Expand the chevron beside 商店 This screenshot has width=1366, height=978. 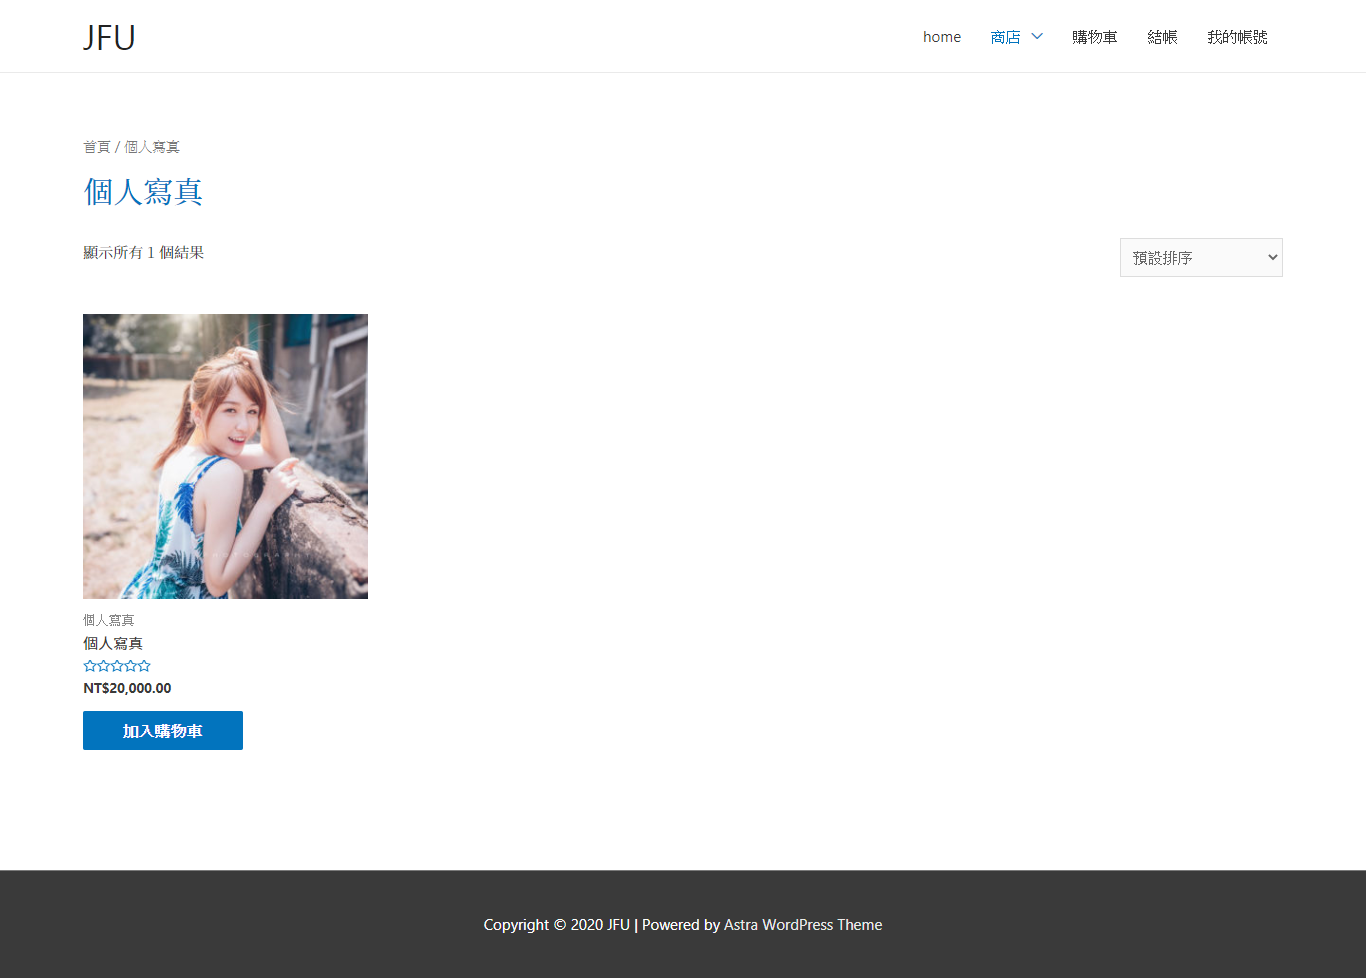pos(1037,37)
